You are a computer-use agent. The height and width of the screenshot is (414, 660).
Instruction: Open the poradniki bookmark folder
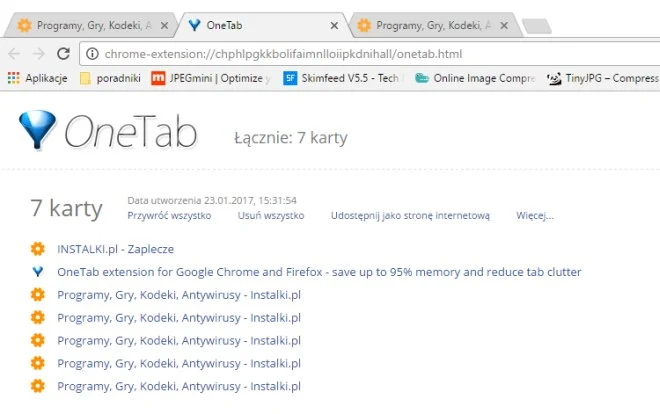111,78
